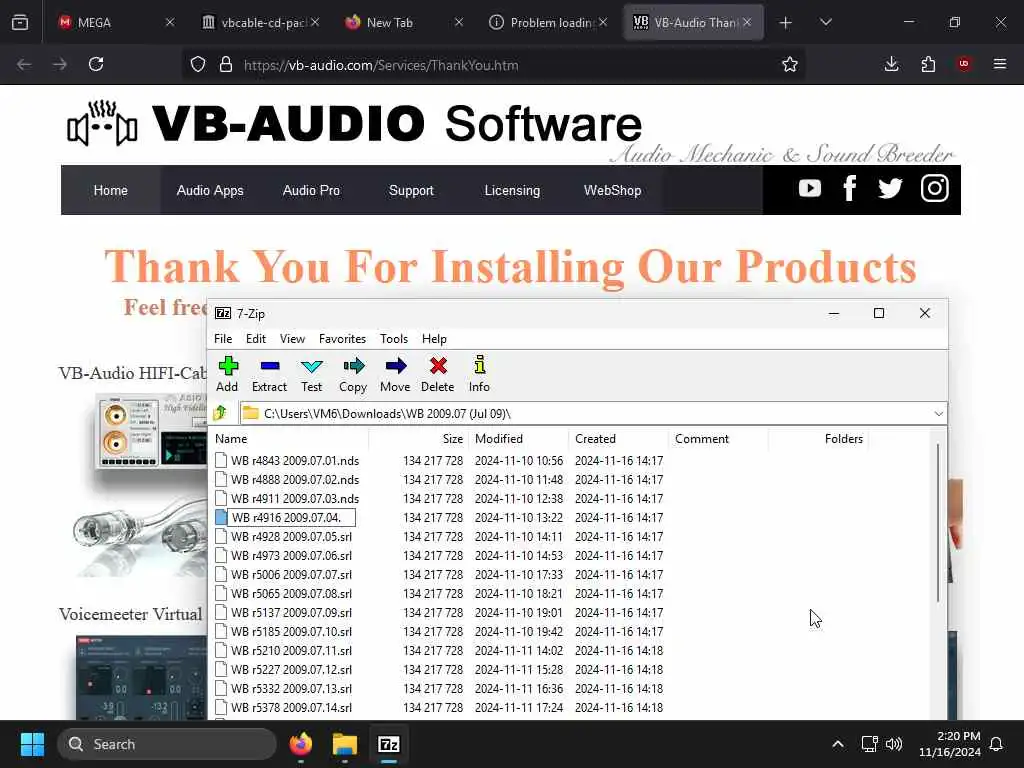List all tabs with the chevron
This screenshot has height=768, width=1024.
826,22
